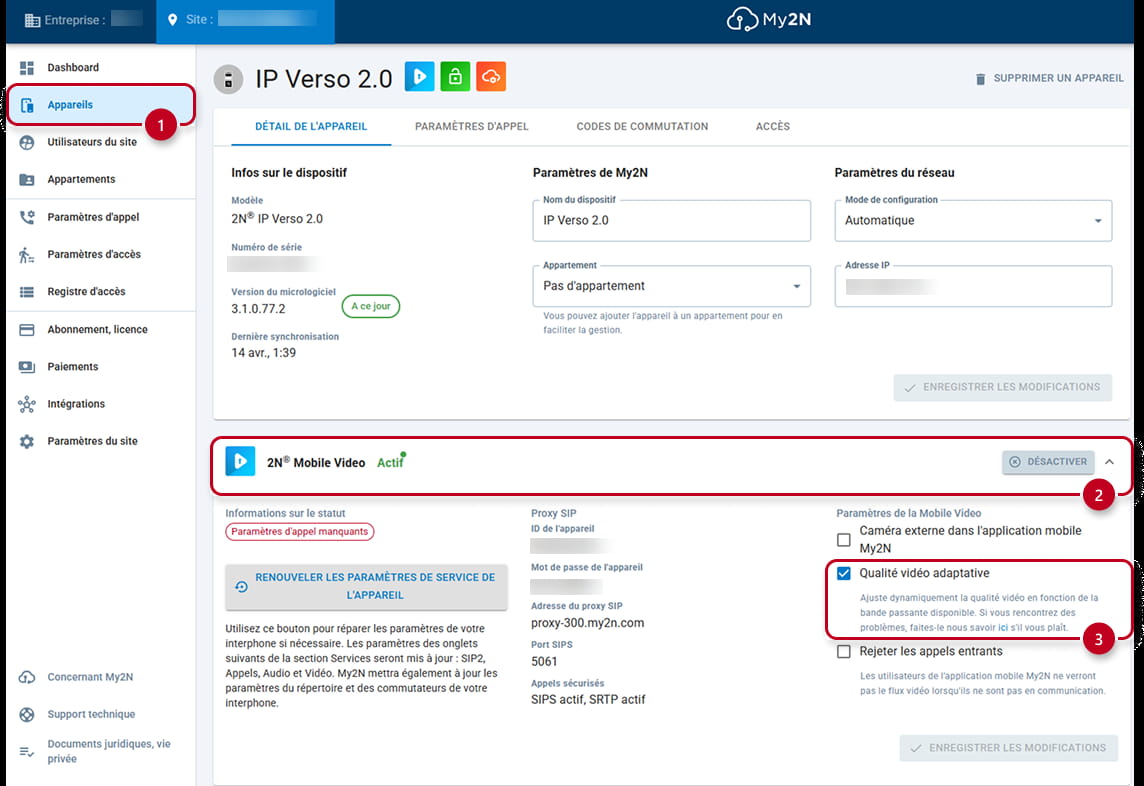Click the Site location pin icon
The image size is (1144, 786).
coord(172,20)
